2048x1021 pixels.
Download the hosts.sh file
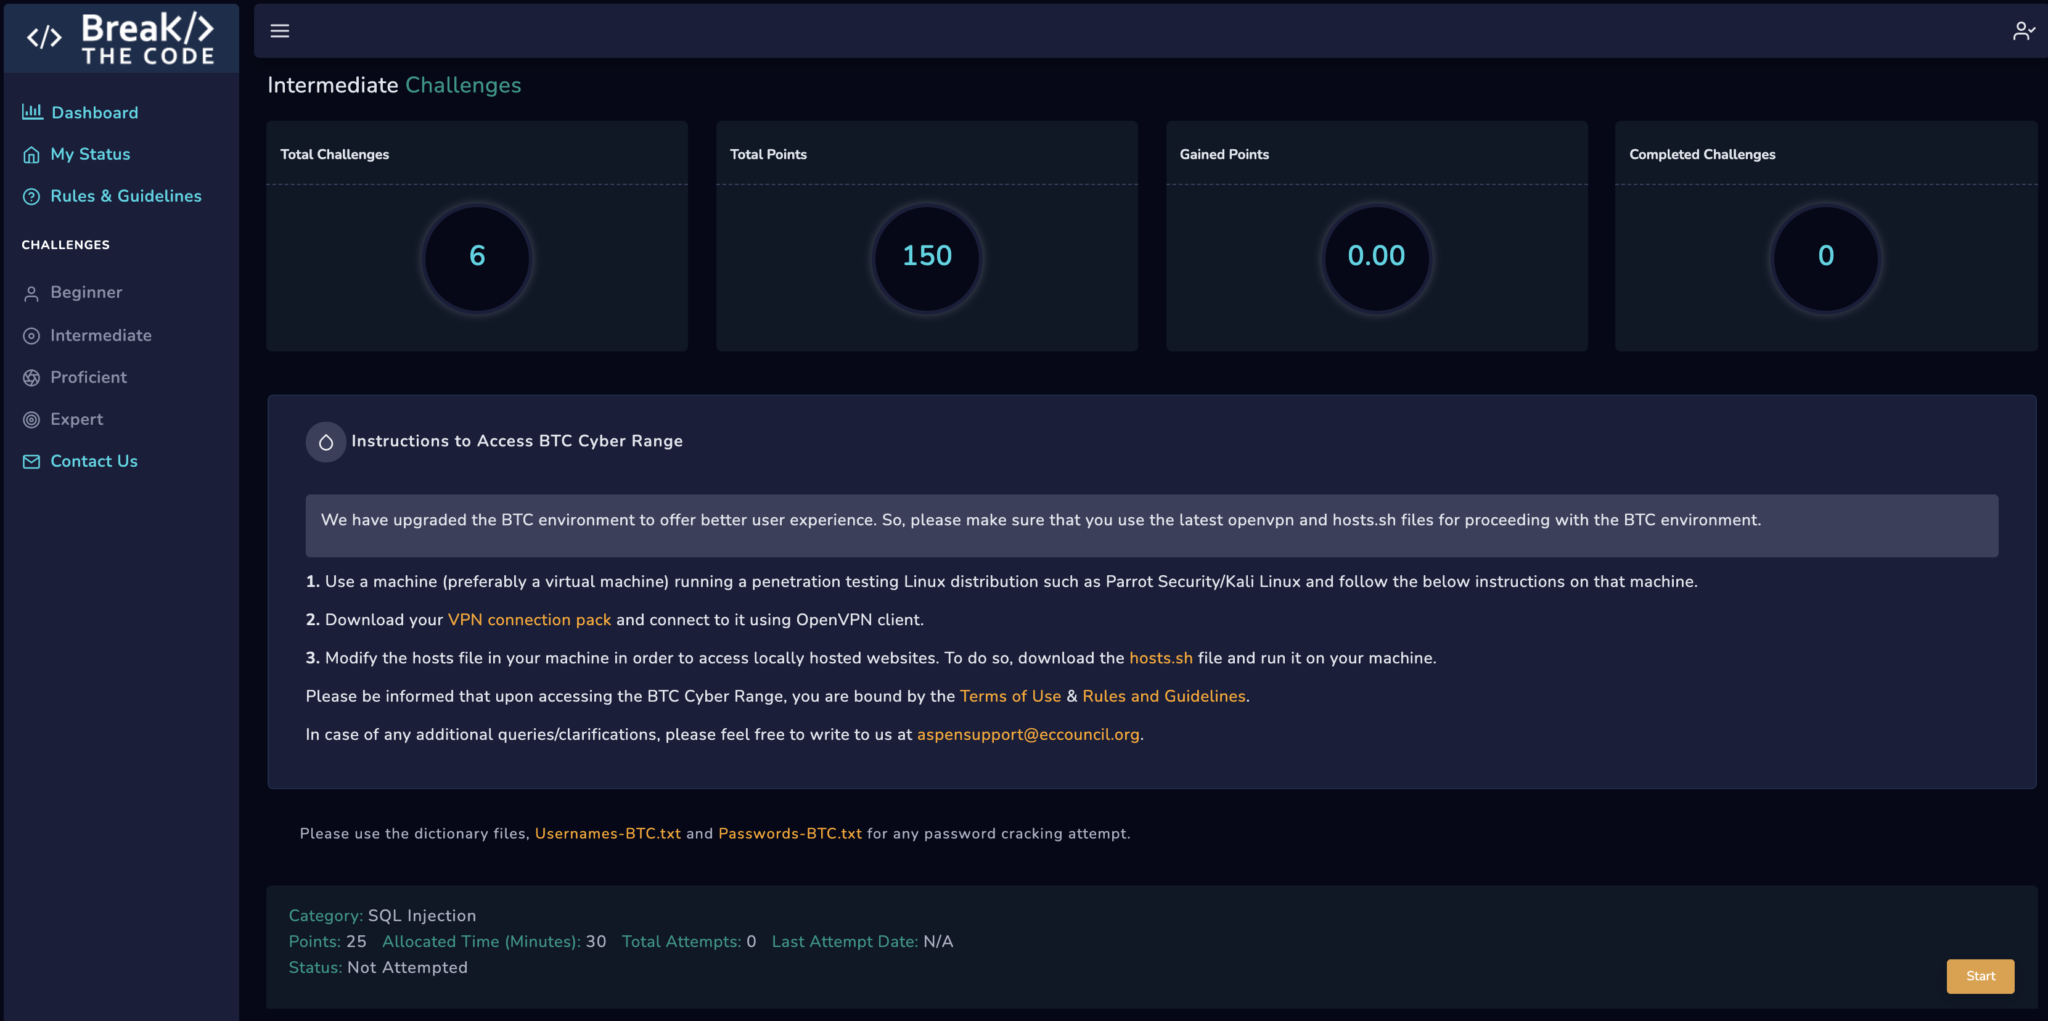(x=1160, y=658)
